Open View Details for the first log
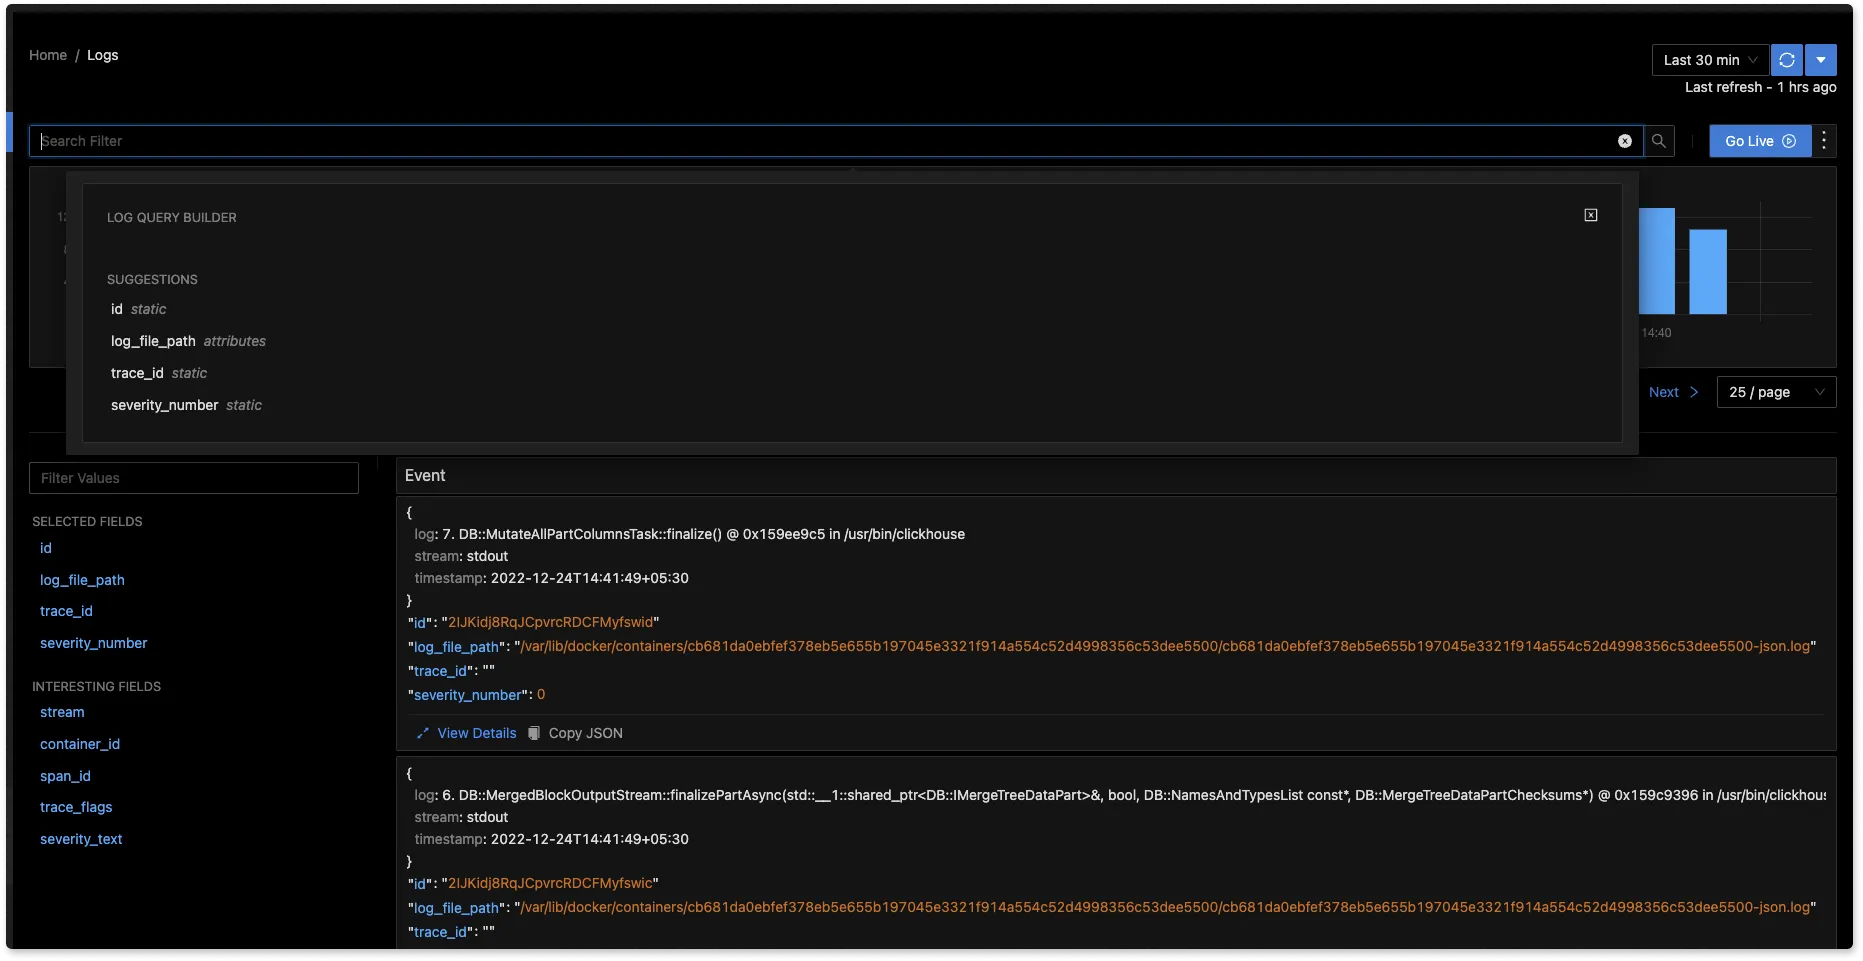 tap(476, 733)
